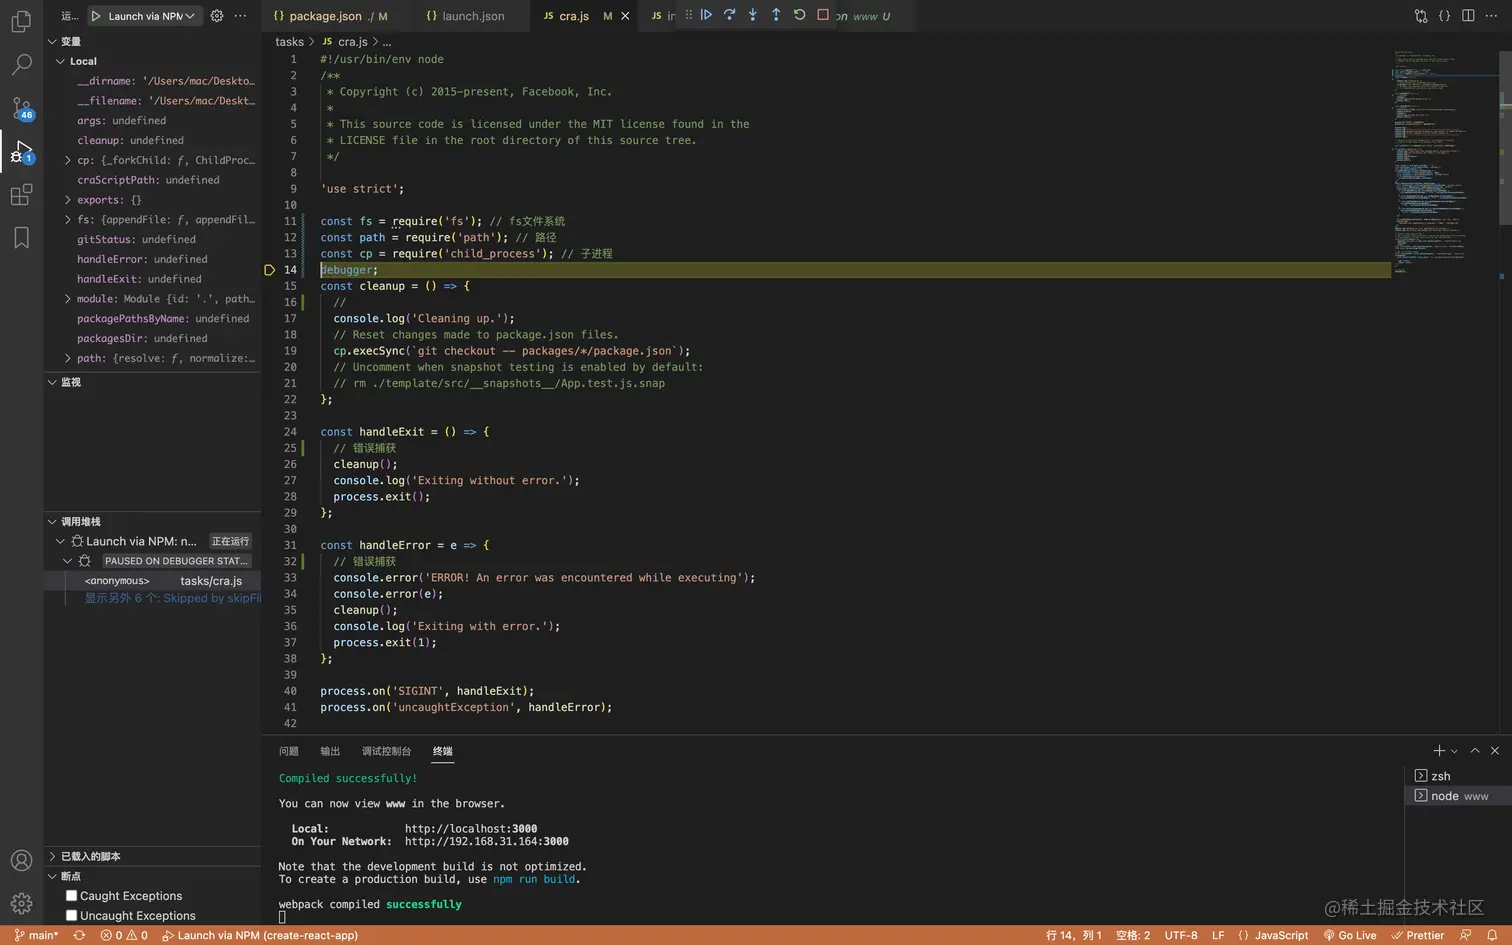This screenshot has width=1512, height=945.
Task: Expand the 已载入的脚本 section
Action: click(52, 856)
